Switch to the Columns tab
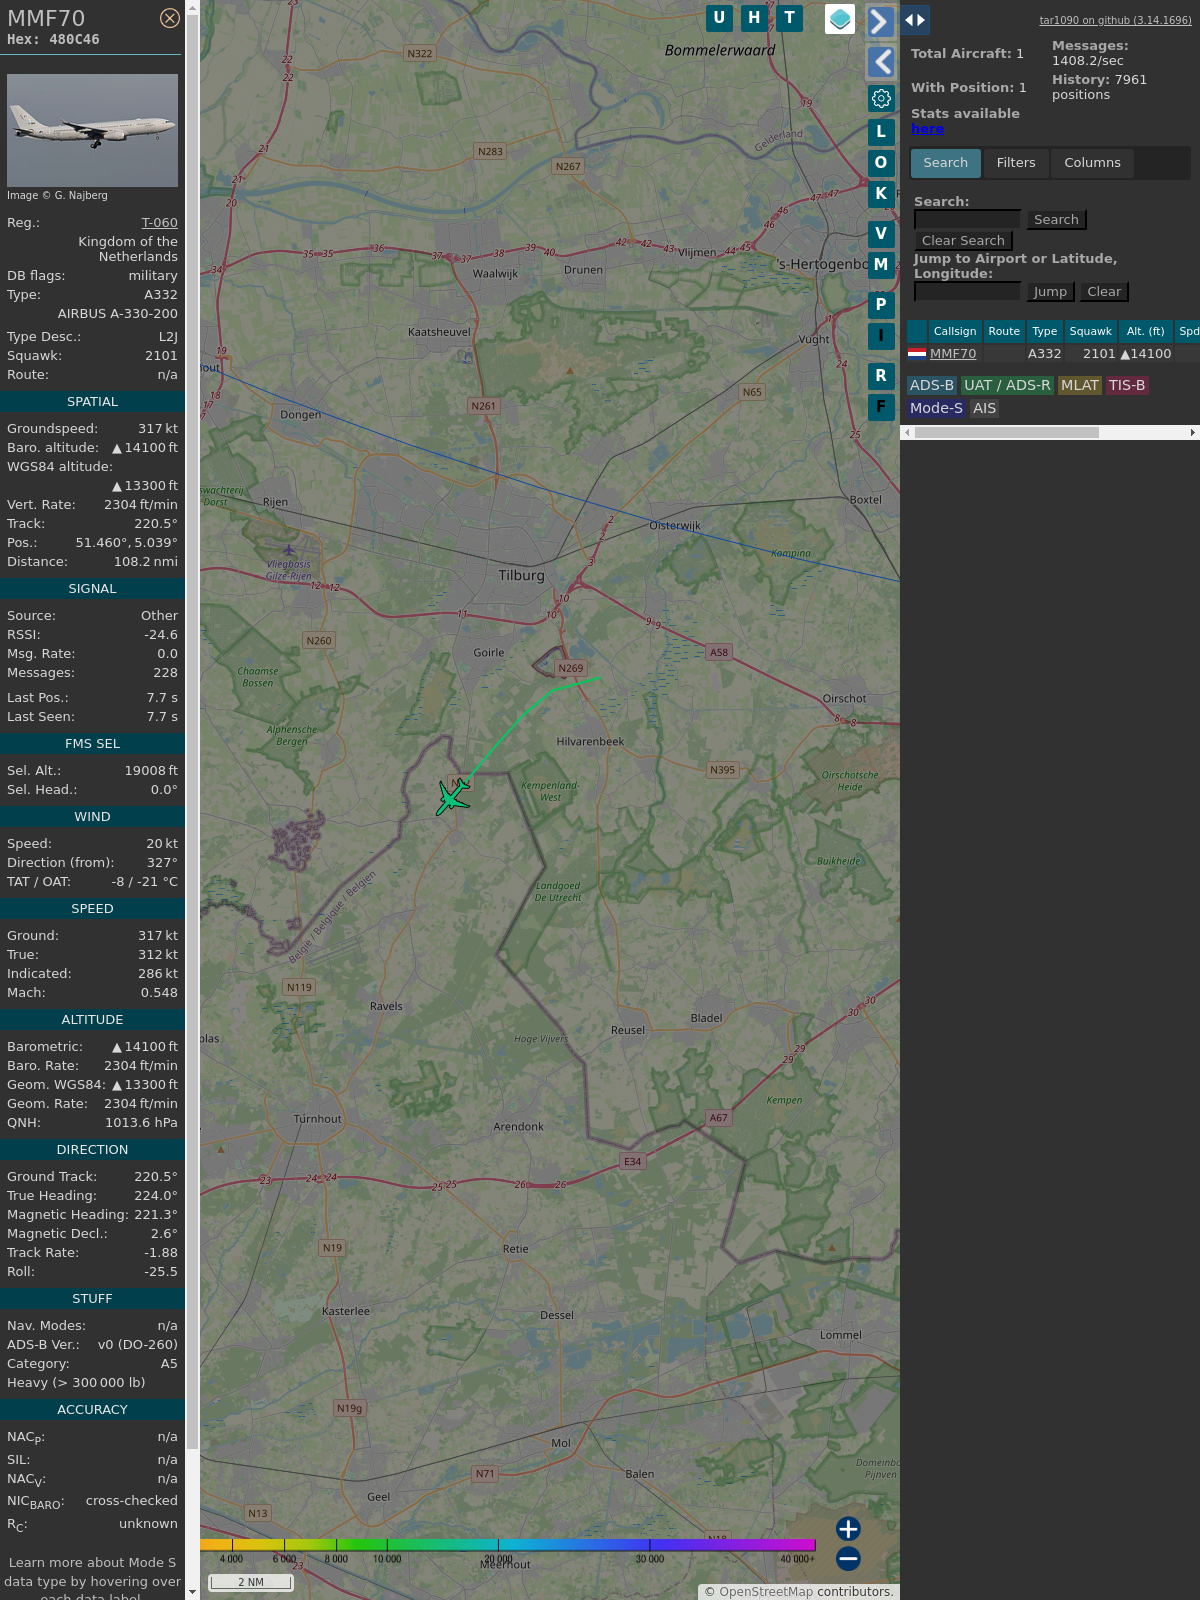Screen dimensions: 1200x1600 coord(1092,163)
